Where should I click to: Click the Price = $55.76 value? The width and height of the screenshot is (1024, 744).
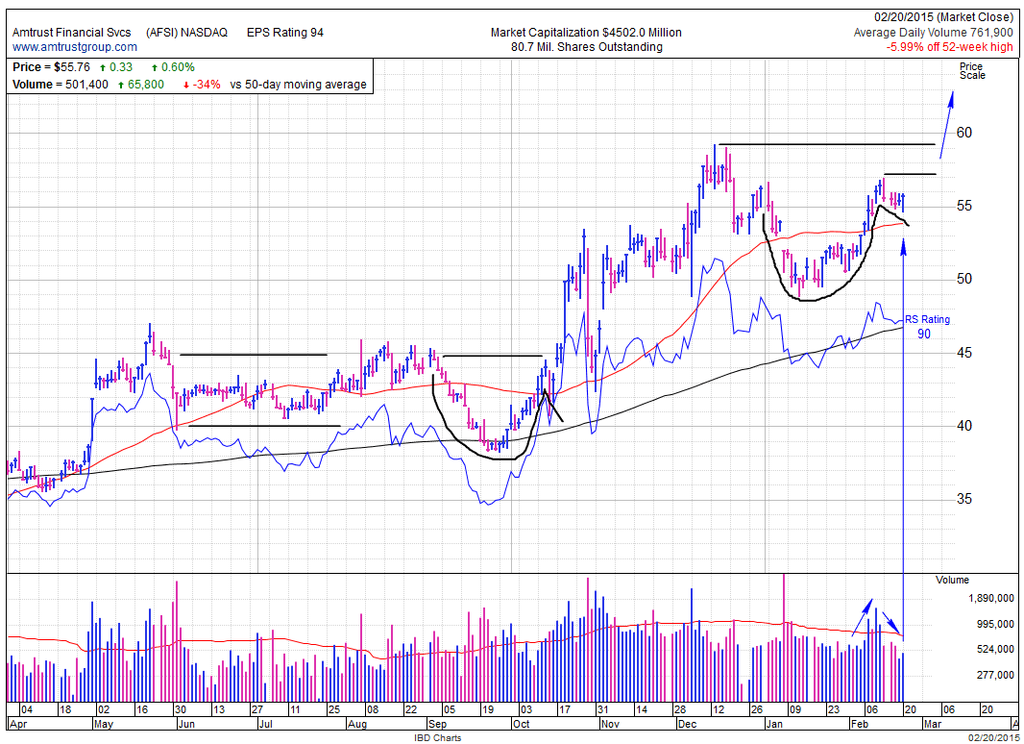[x=51, y=67]
